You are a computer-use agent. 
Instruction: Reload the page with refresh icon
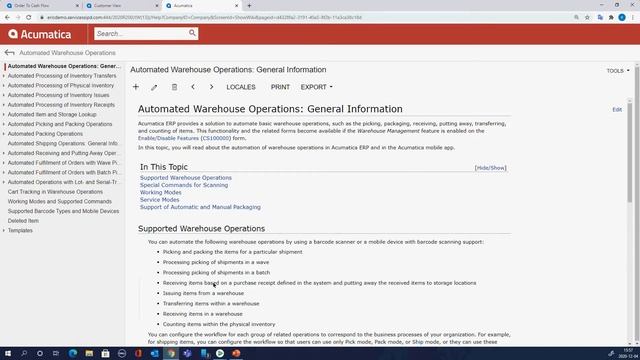pyautogui.click(x=29, y=18)
